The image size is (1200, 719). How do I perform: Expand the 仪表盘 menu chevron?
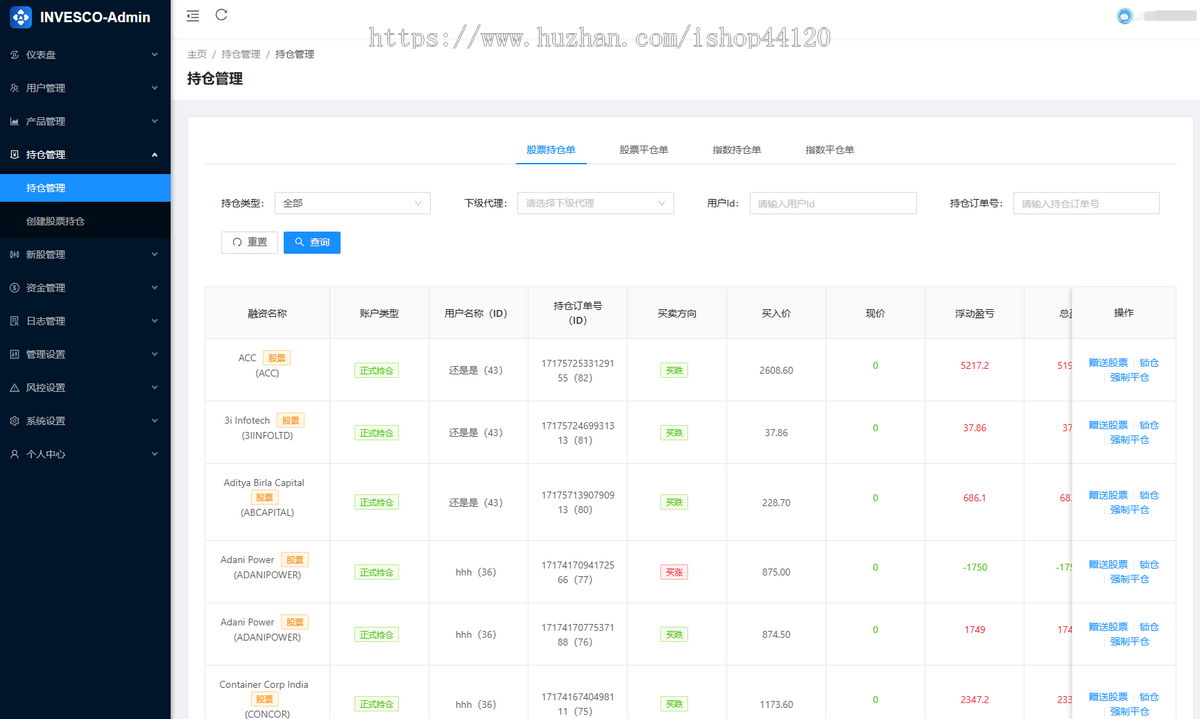(x=155, y=55)
